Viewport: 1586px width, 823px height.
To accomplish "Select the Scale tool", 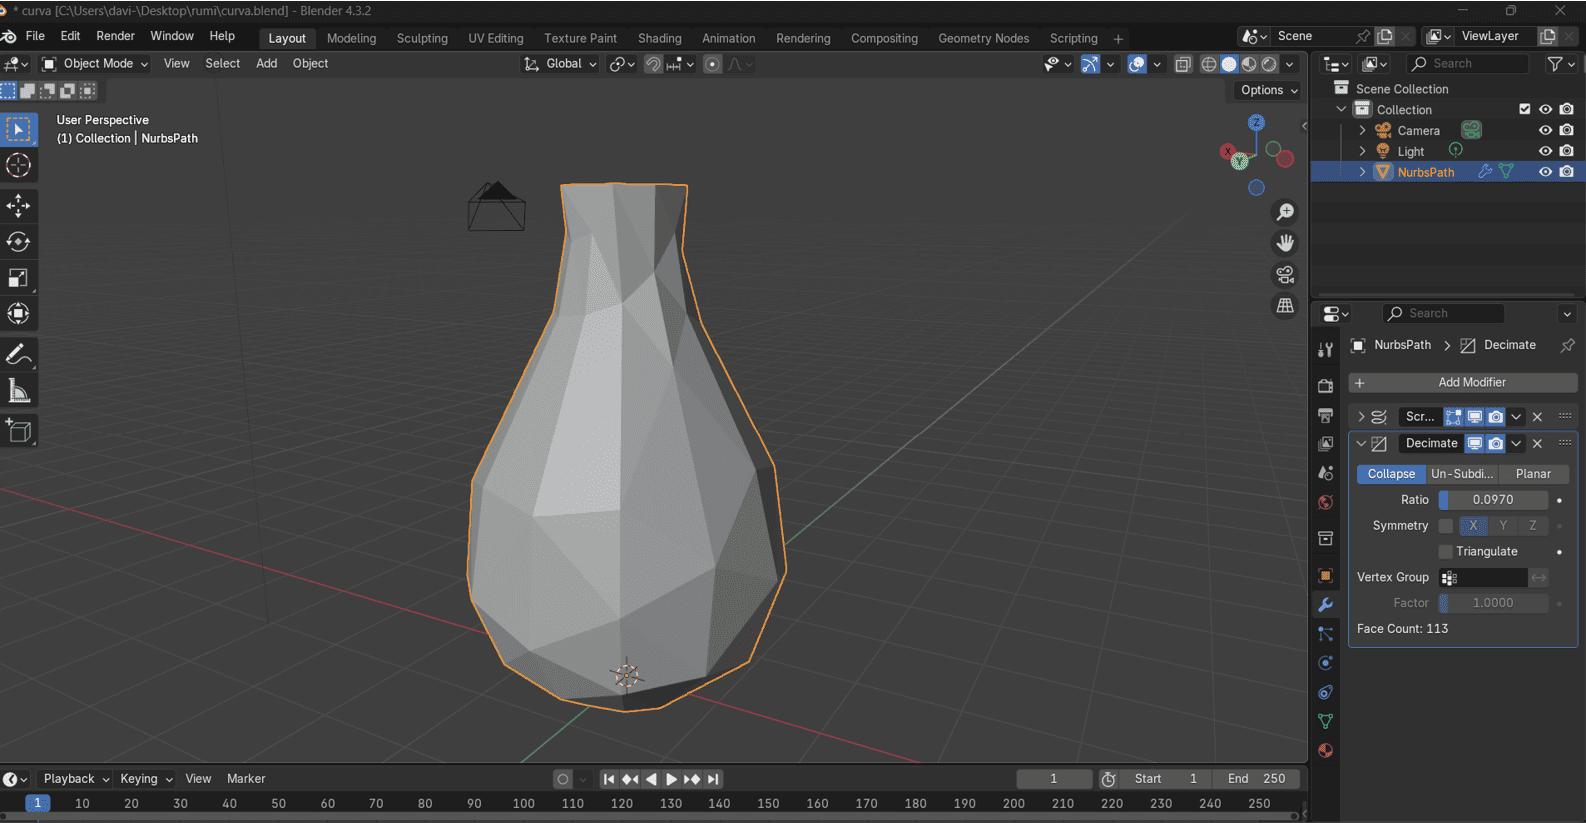I will (19, 278).
